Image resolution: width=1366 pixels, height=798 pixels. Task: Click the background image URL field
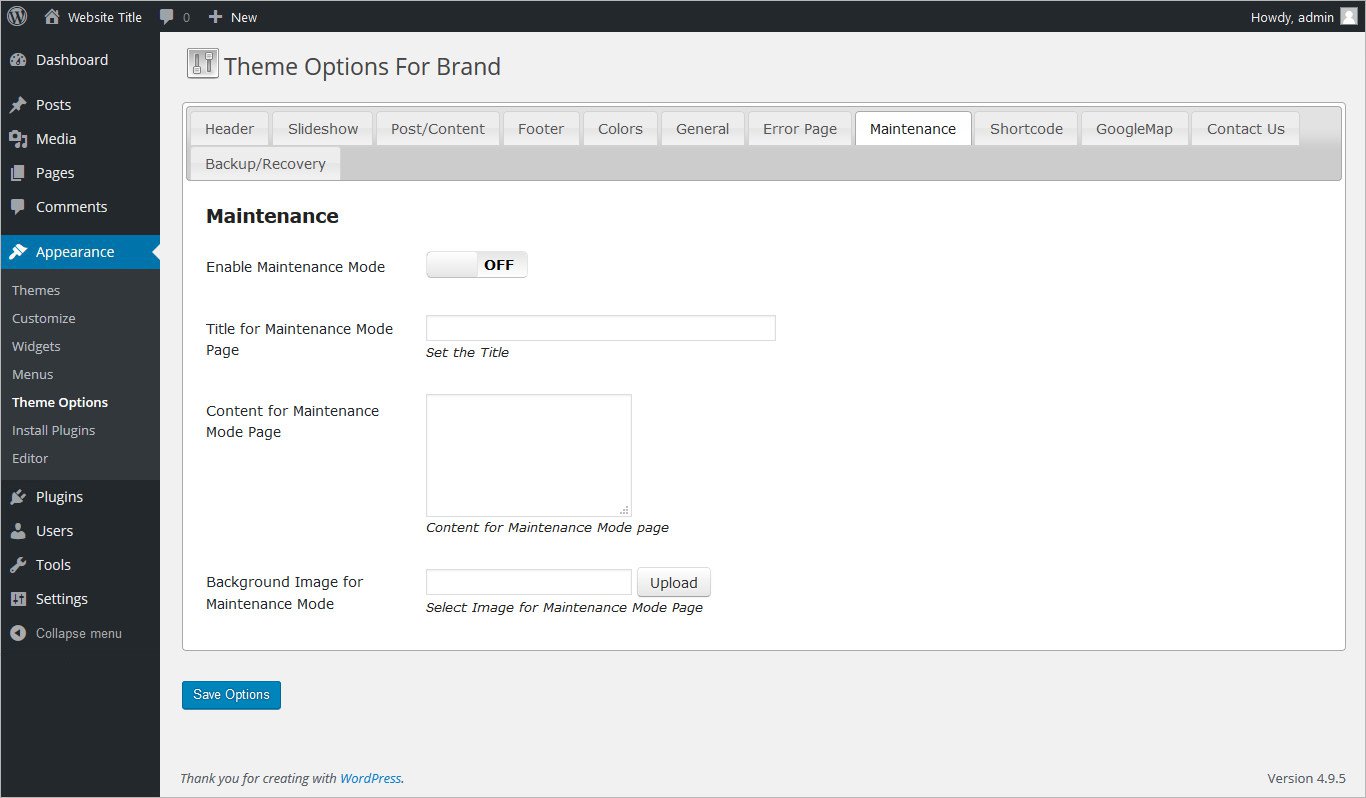[x=529, y=582]
